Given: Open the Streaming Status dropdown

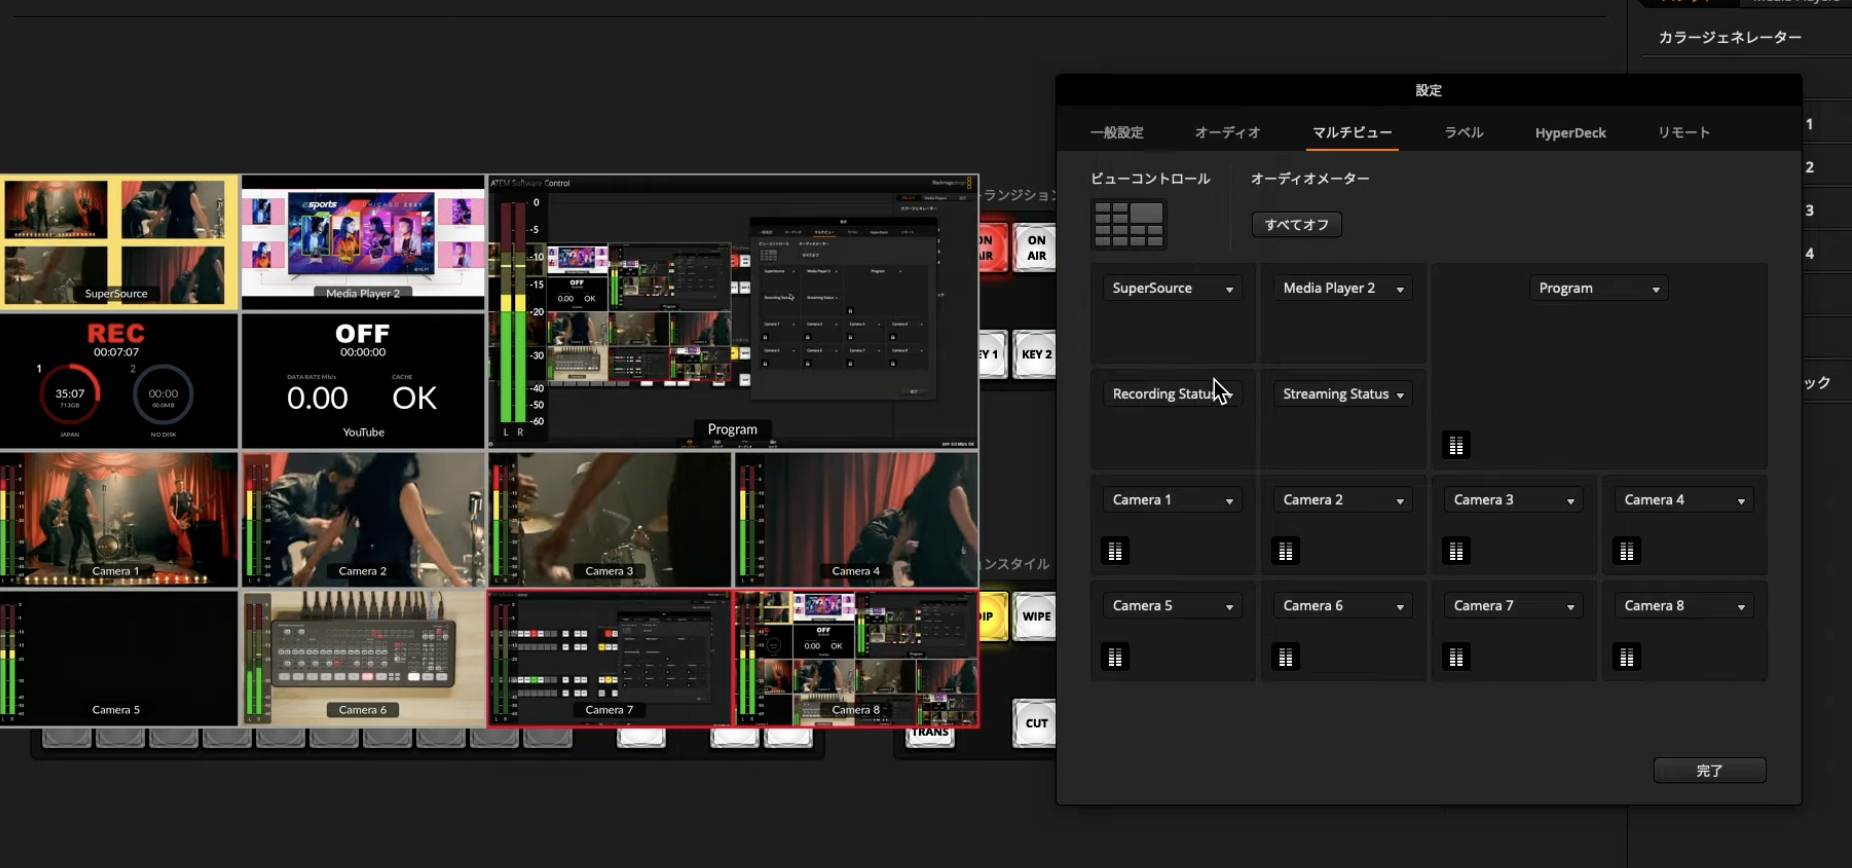Looking at the screenshot, I should 1343,394.
